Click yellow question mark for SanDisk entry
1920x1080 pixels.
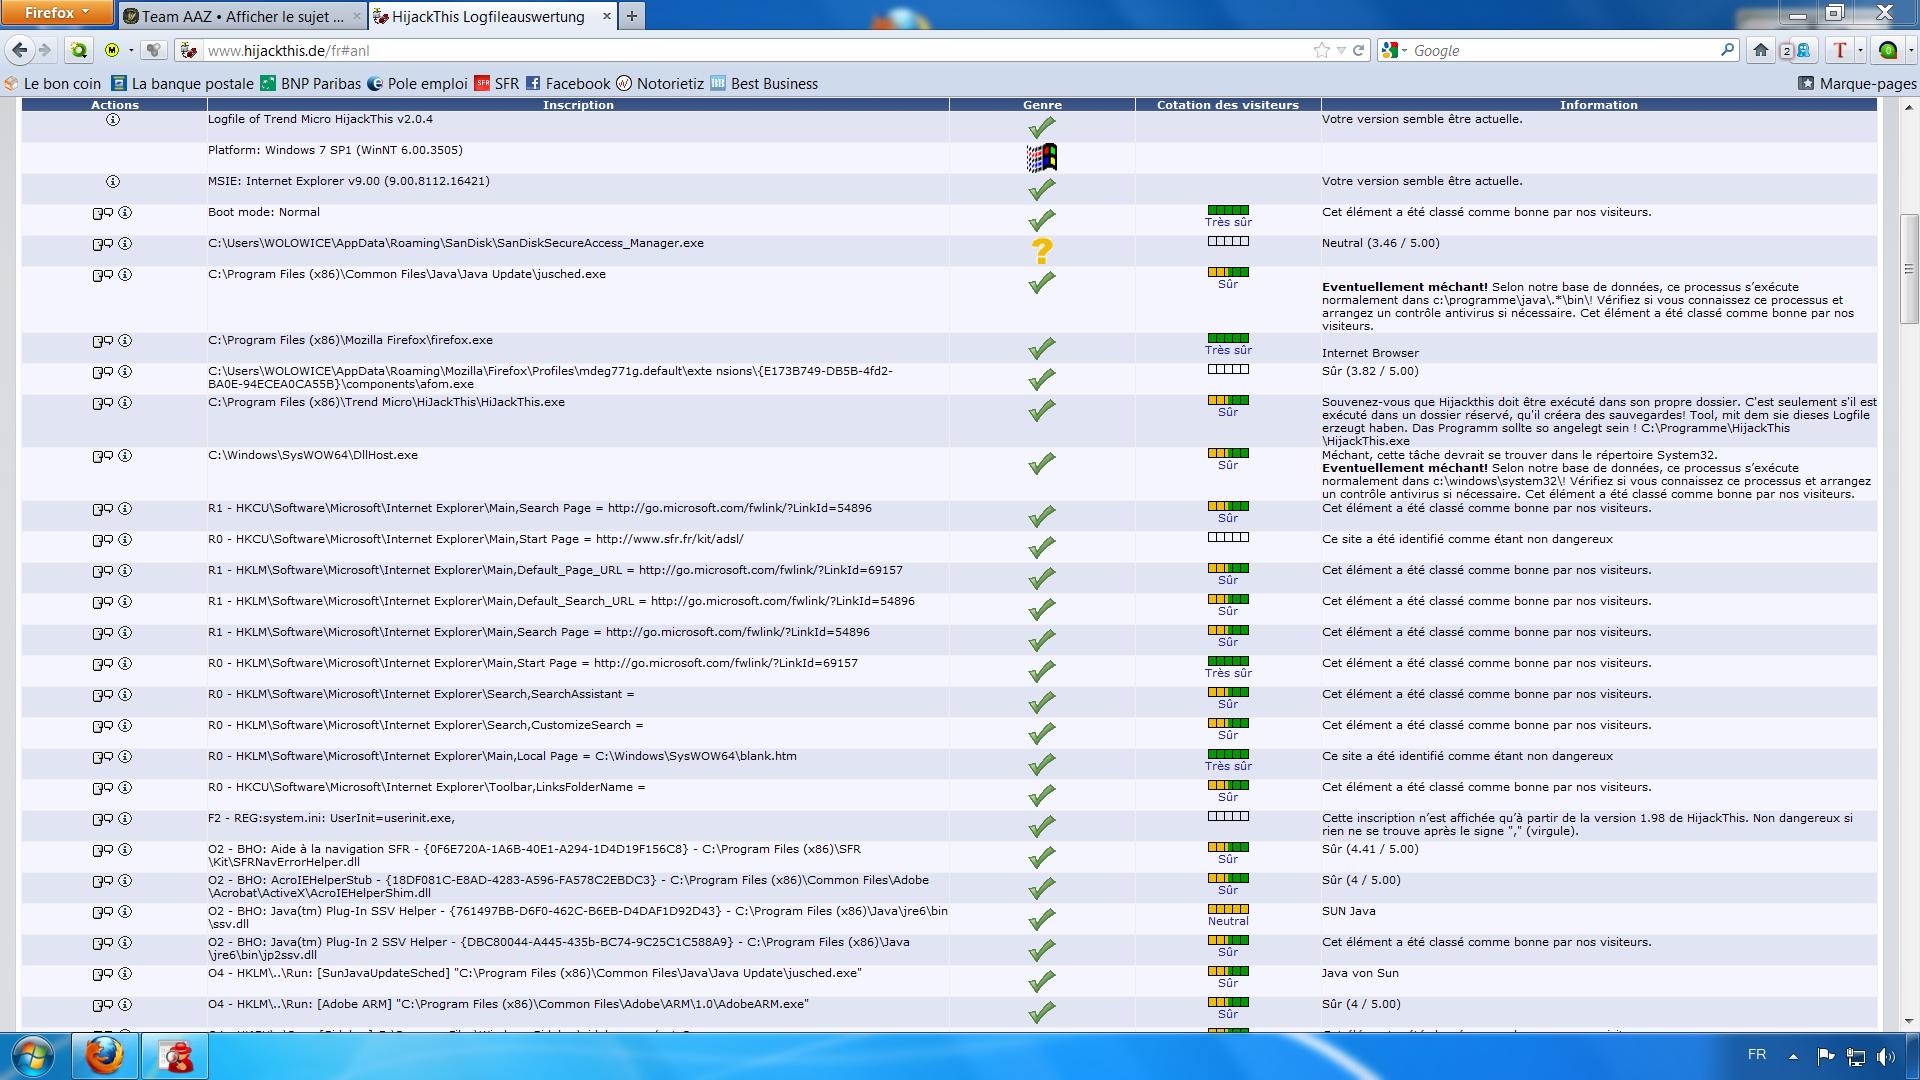(x=1041, y=251)
